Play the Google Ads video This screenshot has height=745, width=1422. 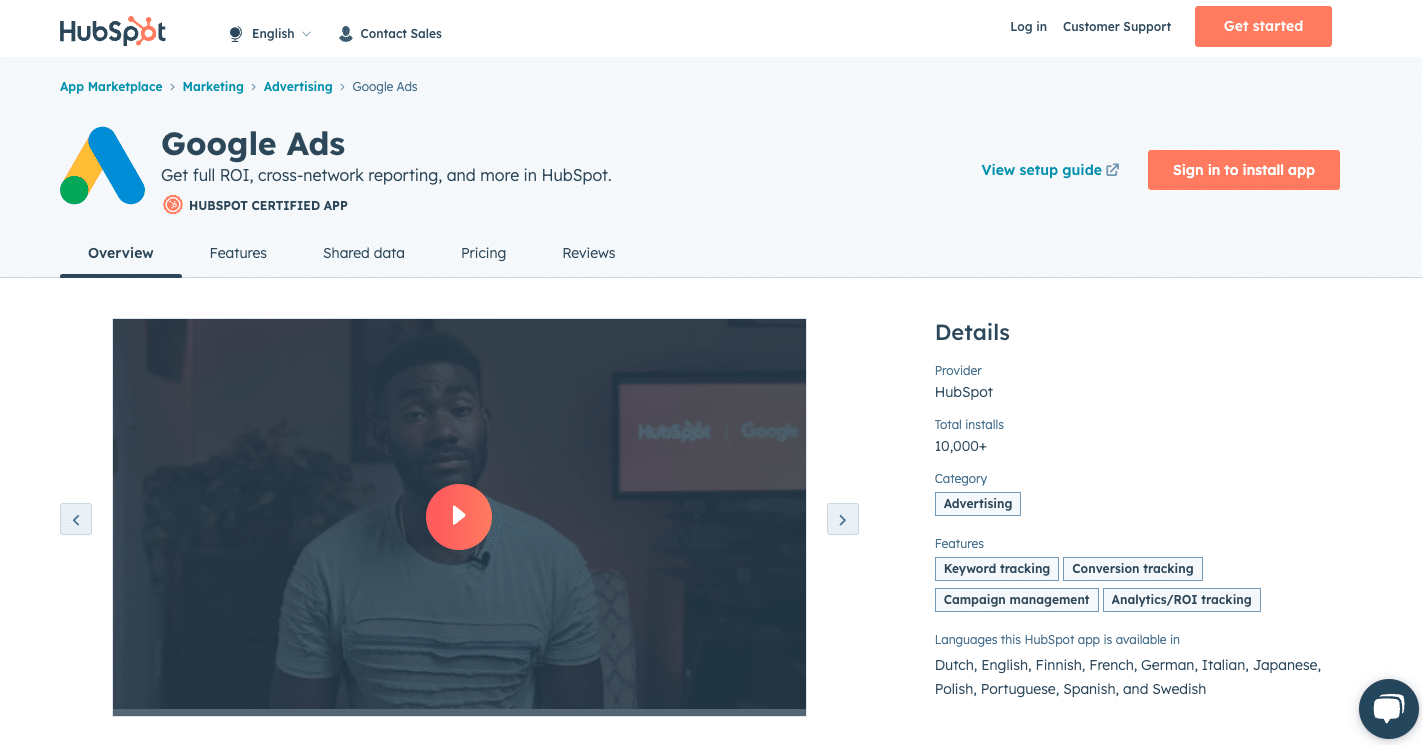459,517
